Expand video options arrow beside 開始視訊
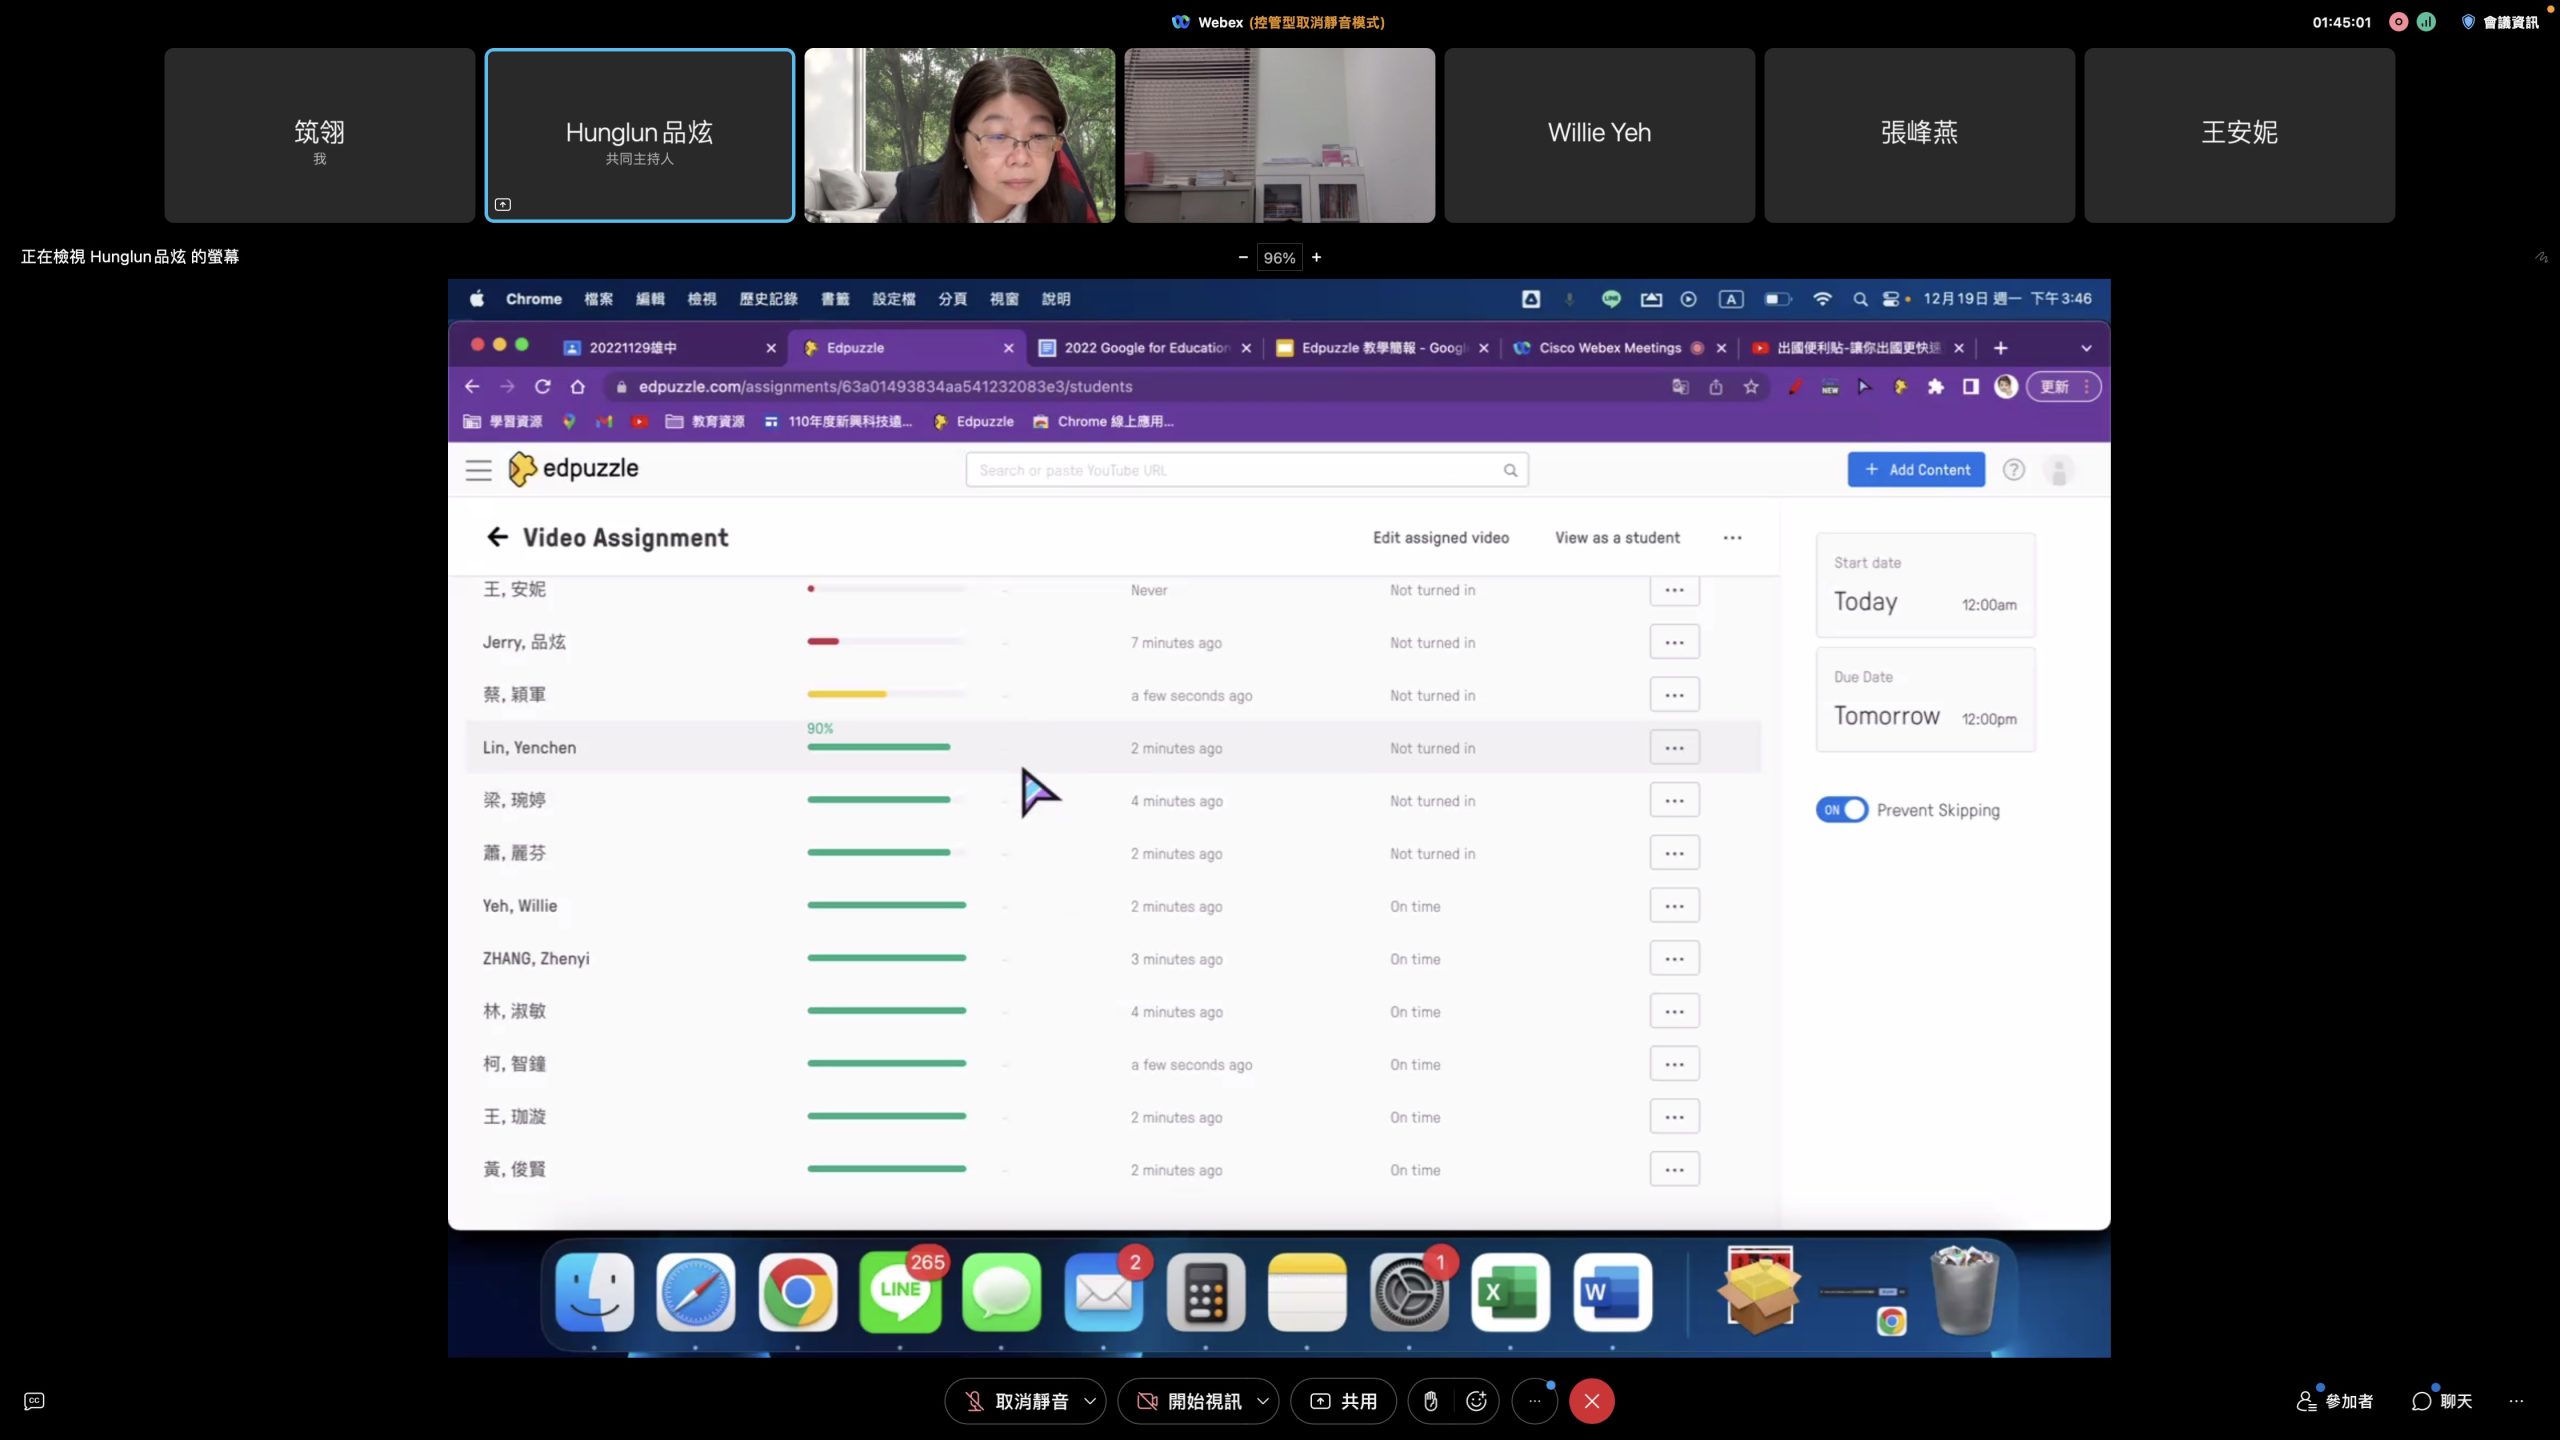Viewport: 2560px width, 1440px height. (1263, 1401)
